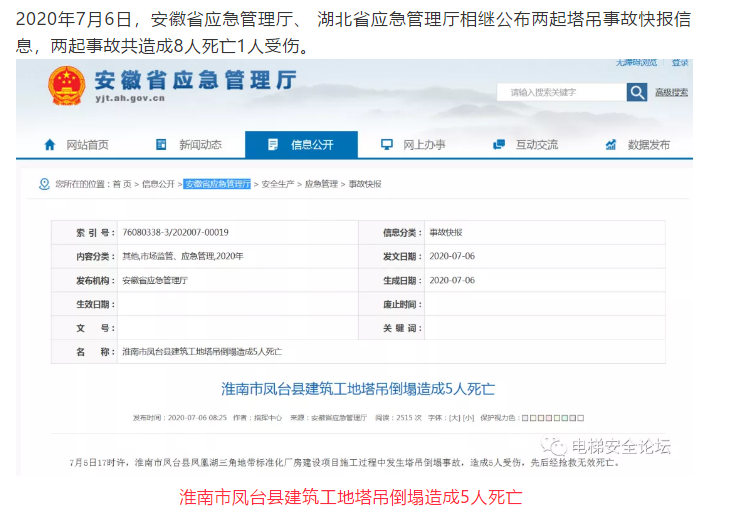
Task: Open 事故快报 breadcrumb link
Action: point(363,184)
